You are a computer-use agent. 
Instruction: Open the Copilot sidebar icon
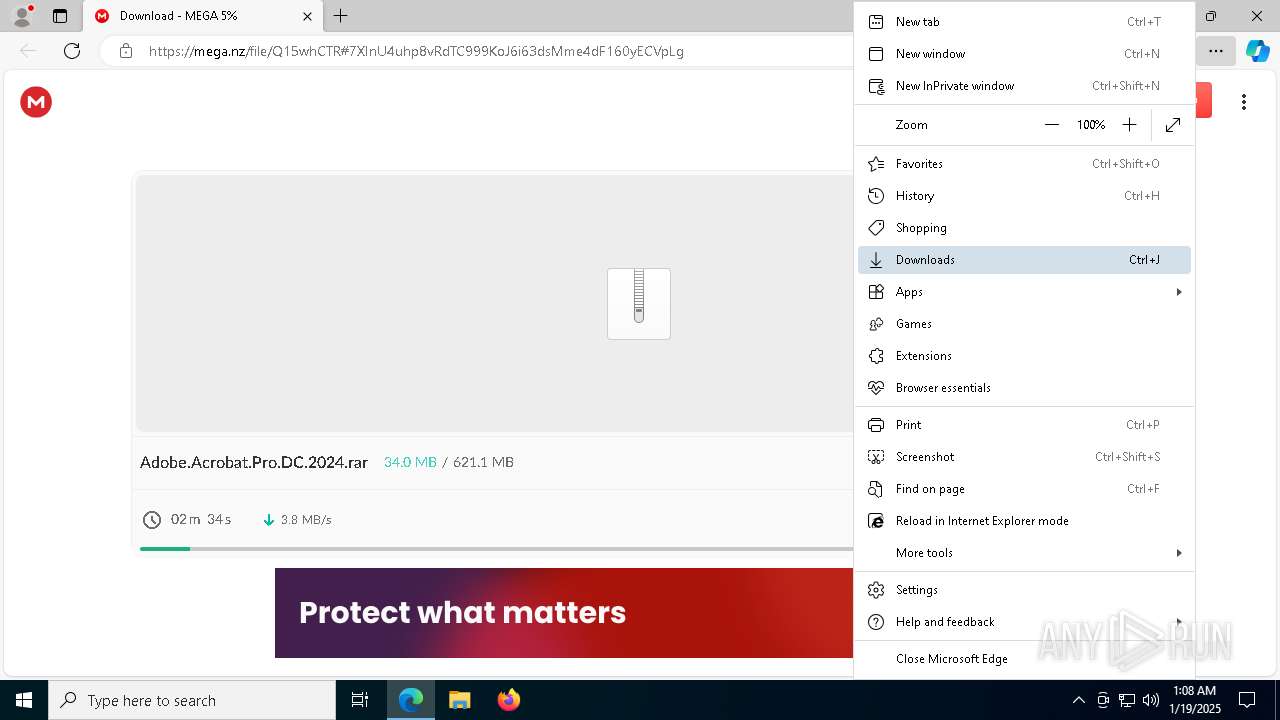pyautogui.click(x=1257, y=51)
